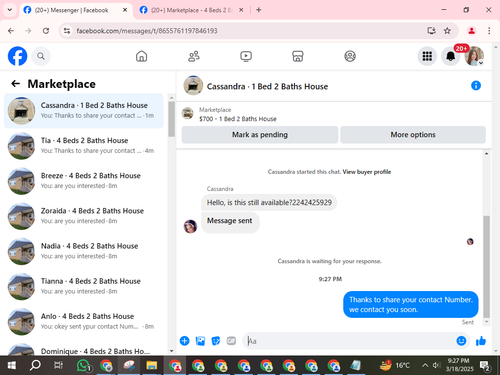Image resolution: width=500 pixels, height=375 pixels.
Task: Open the Nadia 4 Beds 2 Baths chat
Action: tap(84, 251)
